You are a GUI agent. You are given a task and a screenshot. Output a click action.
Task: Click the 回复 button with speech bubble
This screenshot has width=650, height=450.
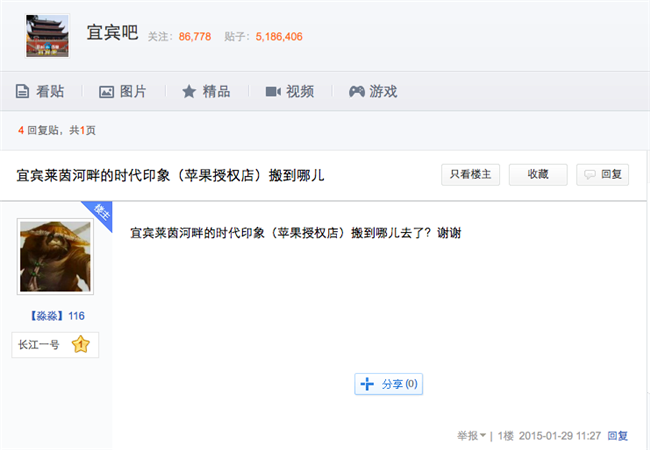604,175
